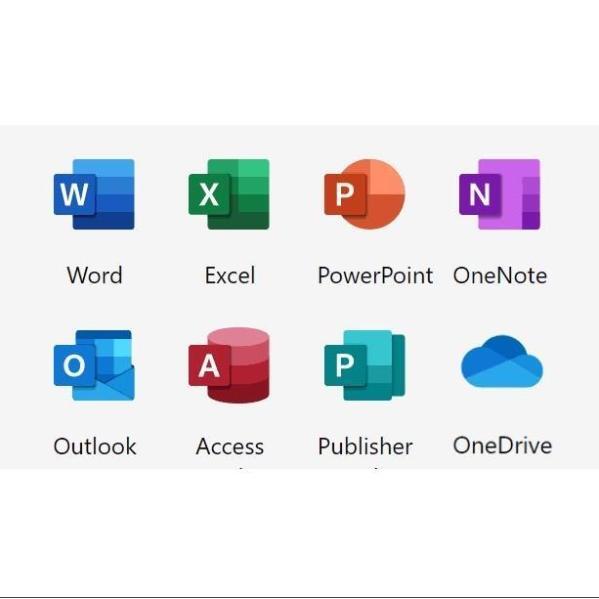
Task: Click the white N letter tile
Action: [x=480, y=194]
